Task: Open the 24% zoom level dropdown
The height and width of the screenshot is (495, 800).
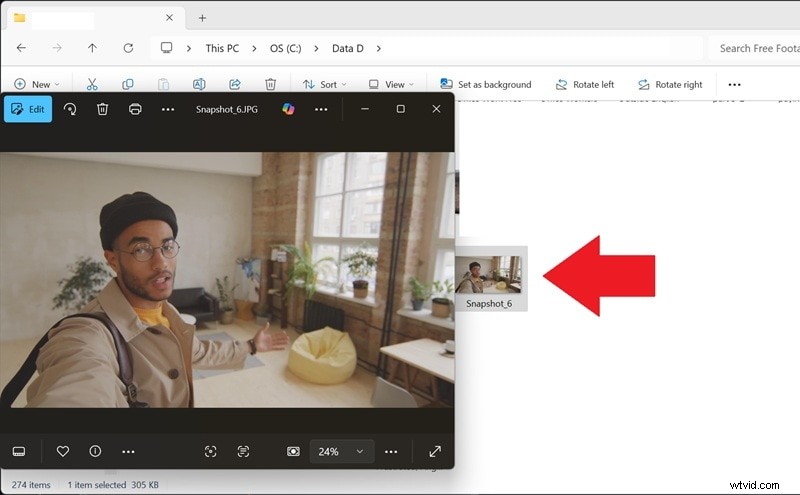Action: [x=341, y=451]
